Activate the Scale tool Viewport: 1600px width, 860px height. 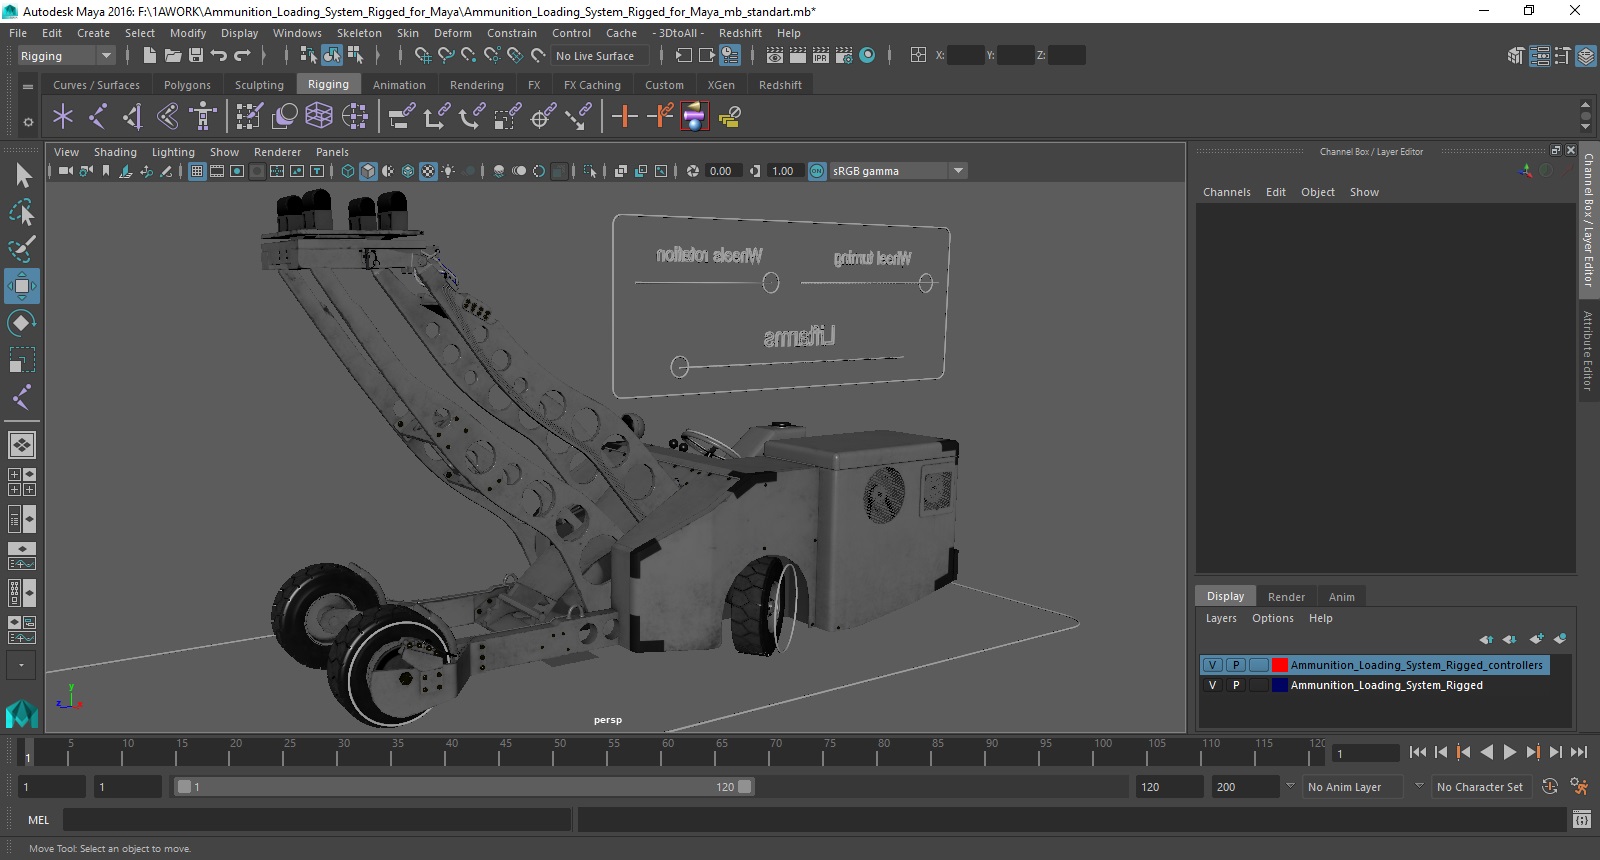click(x=22, y=360)
